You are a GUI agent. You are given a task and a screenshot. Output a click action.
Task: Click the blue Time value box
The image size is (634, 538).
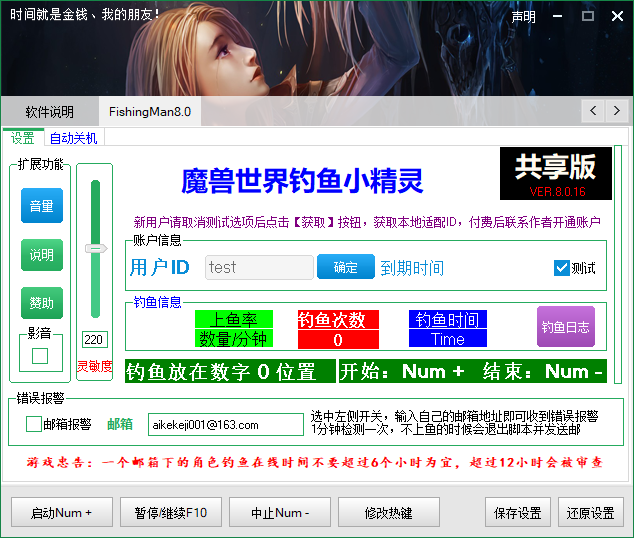pyautogui.click(x=448, y=339)
